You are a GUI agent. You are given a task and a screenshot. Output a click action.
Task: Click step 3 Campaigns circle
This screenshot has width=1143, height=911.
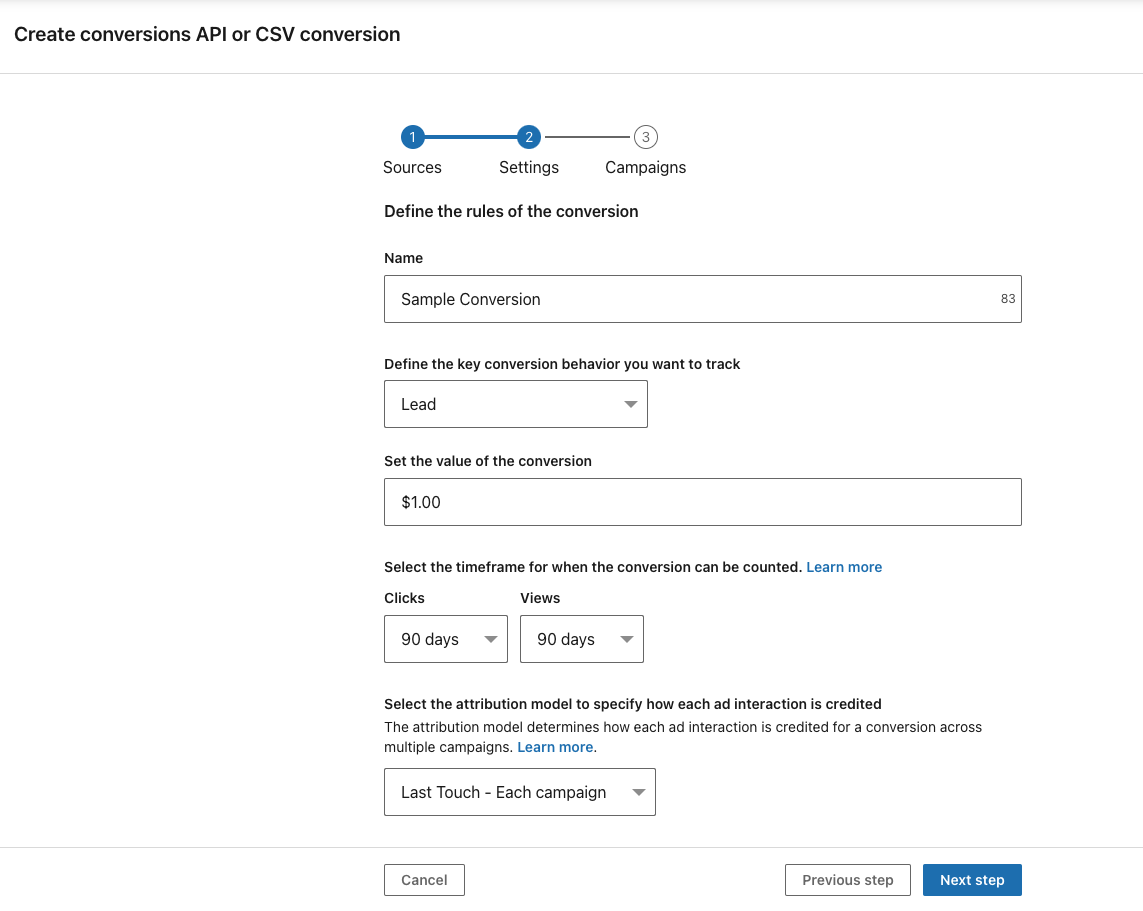pyautogui.click(x=645, y=137)
